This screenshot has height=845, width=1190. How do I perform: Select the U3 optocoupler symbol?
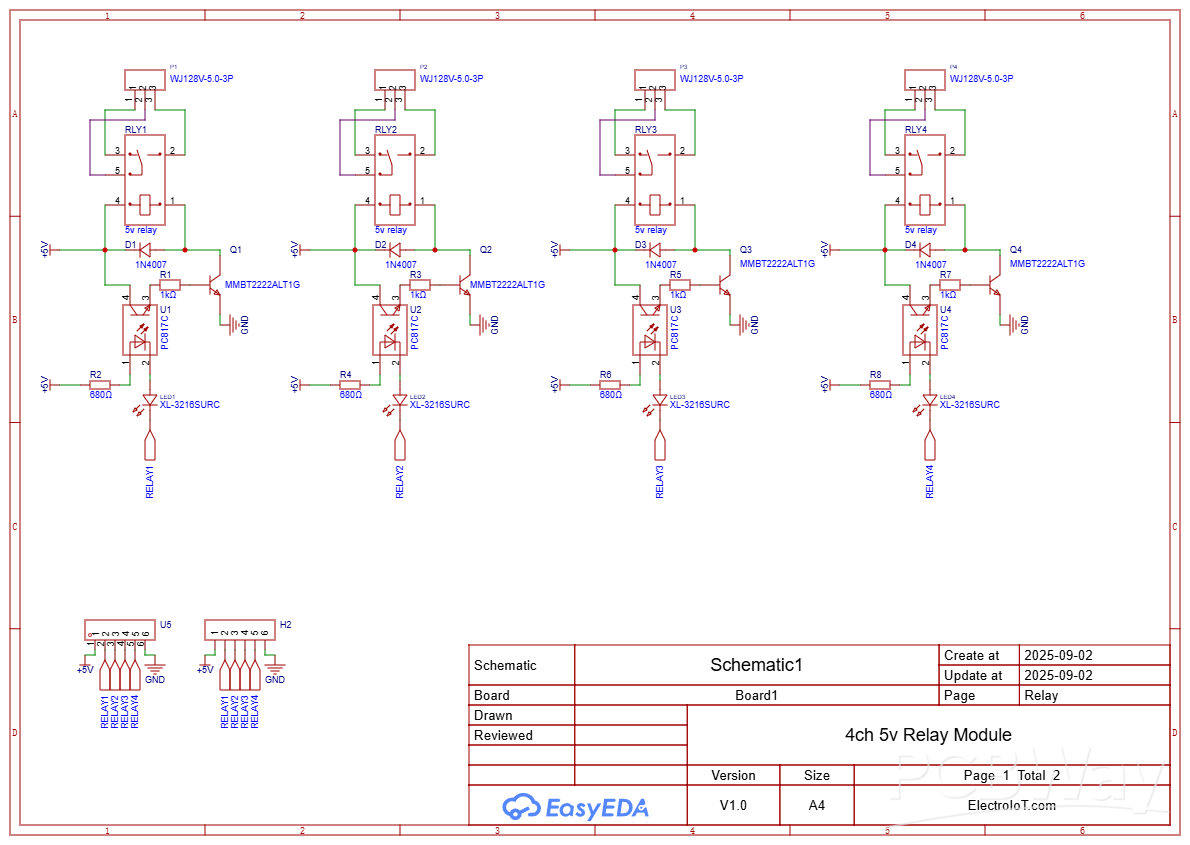(651, 331)
